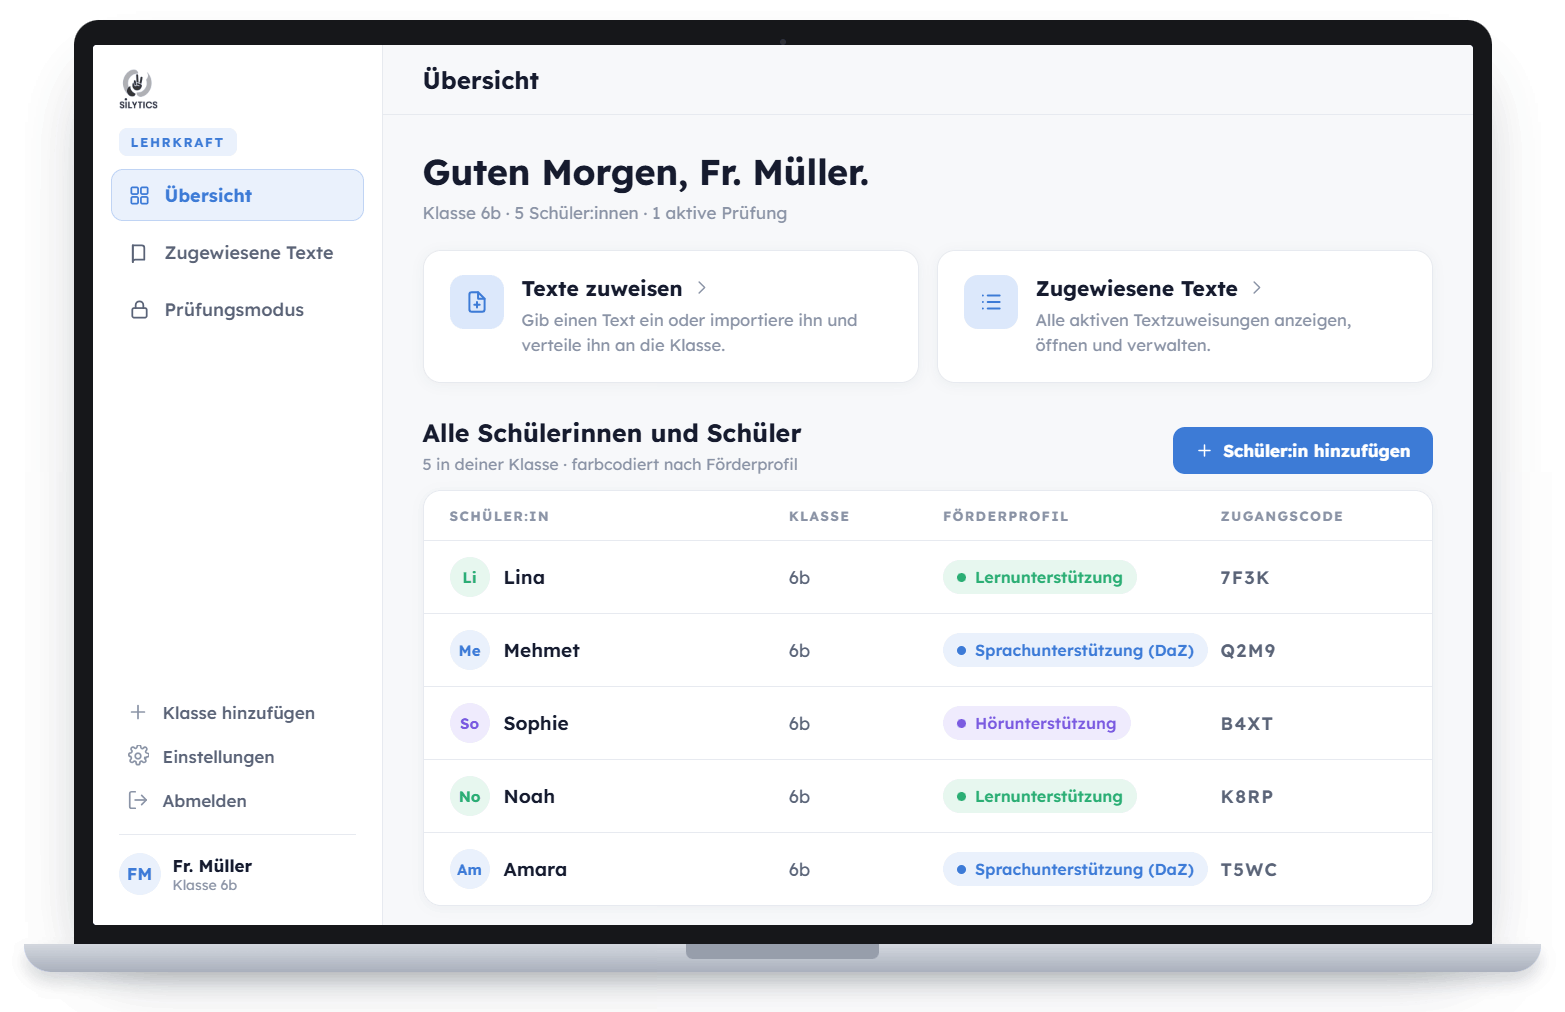Click the gear icon for Einstellungen
This screenshot has width=1565, height=1012.
(138, 756)
